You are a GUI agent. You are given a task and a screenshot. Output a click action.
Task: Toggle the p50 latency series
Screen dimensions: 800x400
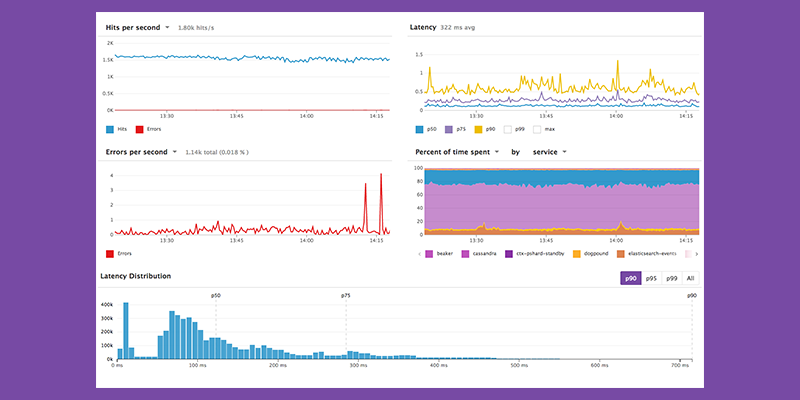pos(419,130)
